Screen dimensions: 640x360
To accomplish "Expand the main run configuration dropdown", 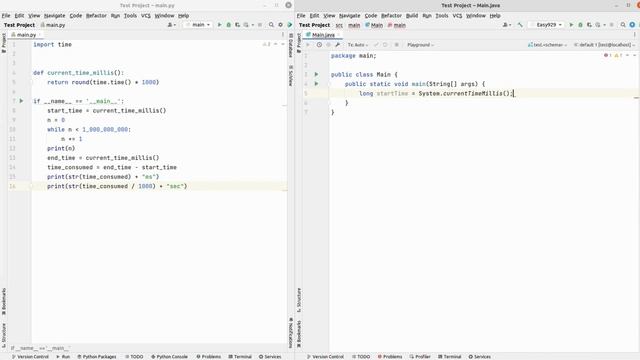I will click(x=198, y=25).
